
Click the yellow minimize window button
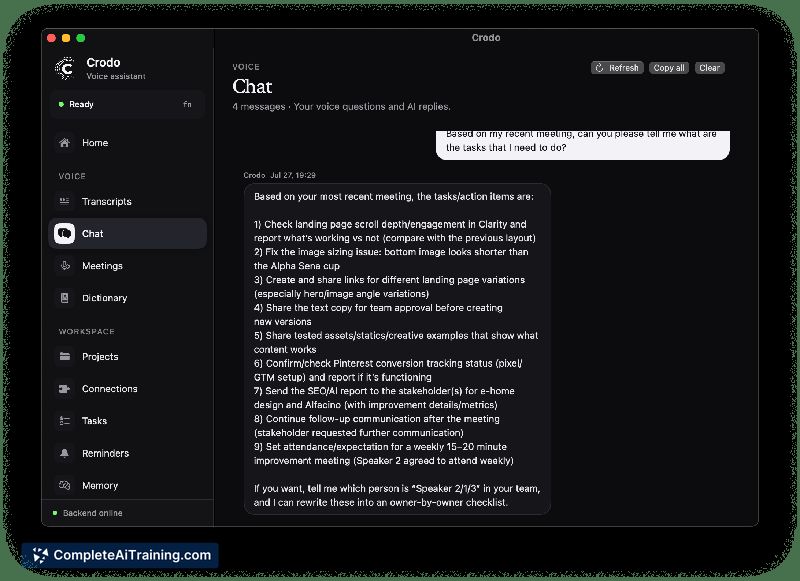(x=66, y=38)
